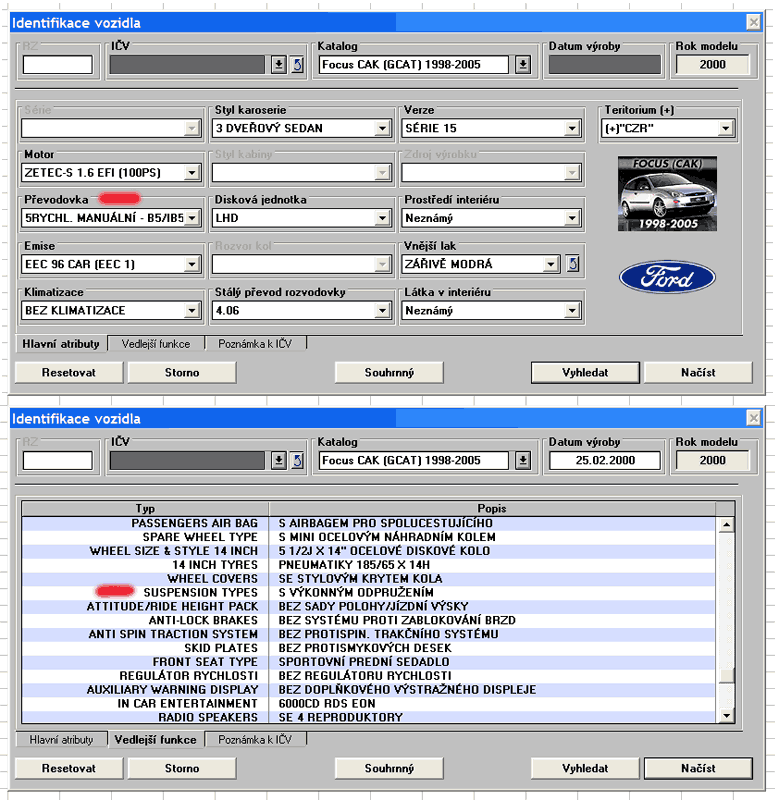
Task: Click IČV refresh icon in the Ford-logo dialog
Action: coord(297,65)
